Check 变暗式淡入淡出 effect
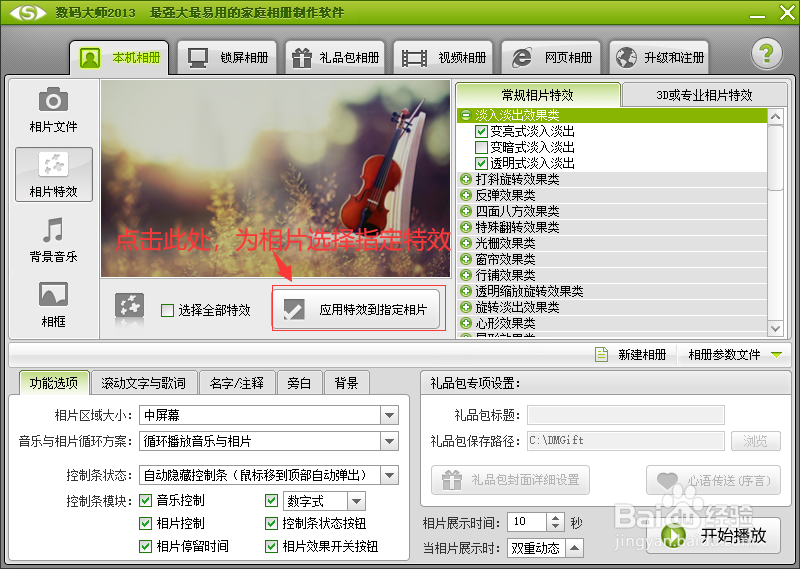 click(481, 147)
